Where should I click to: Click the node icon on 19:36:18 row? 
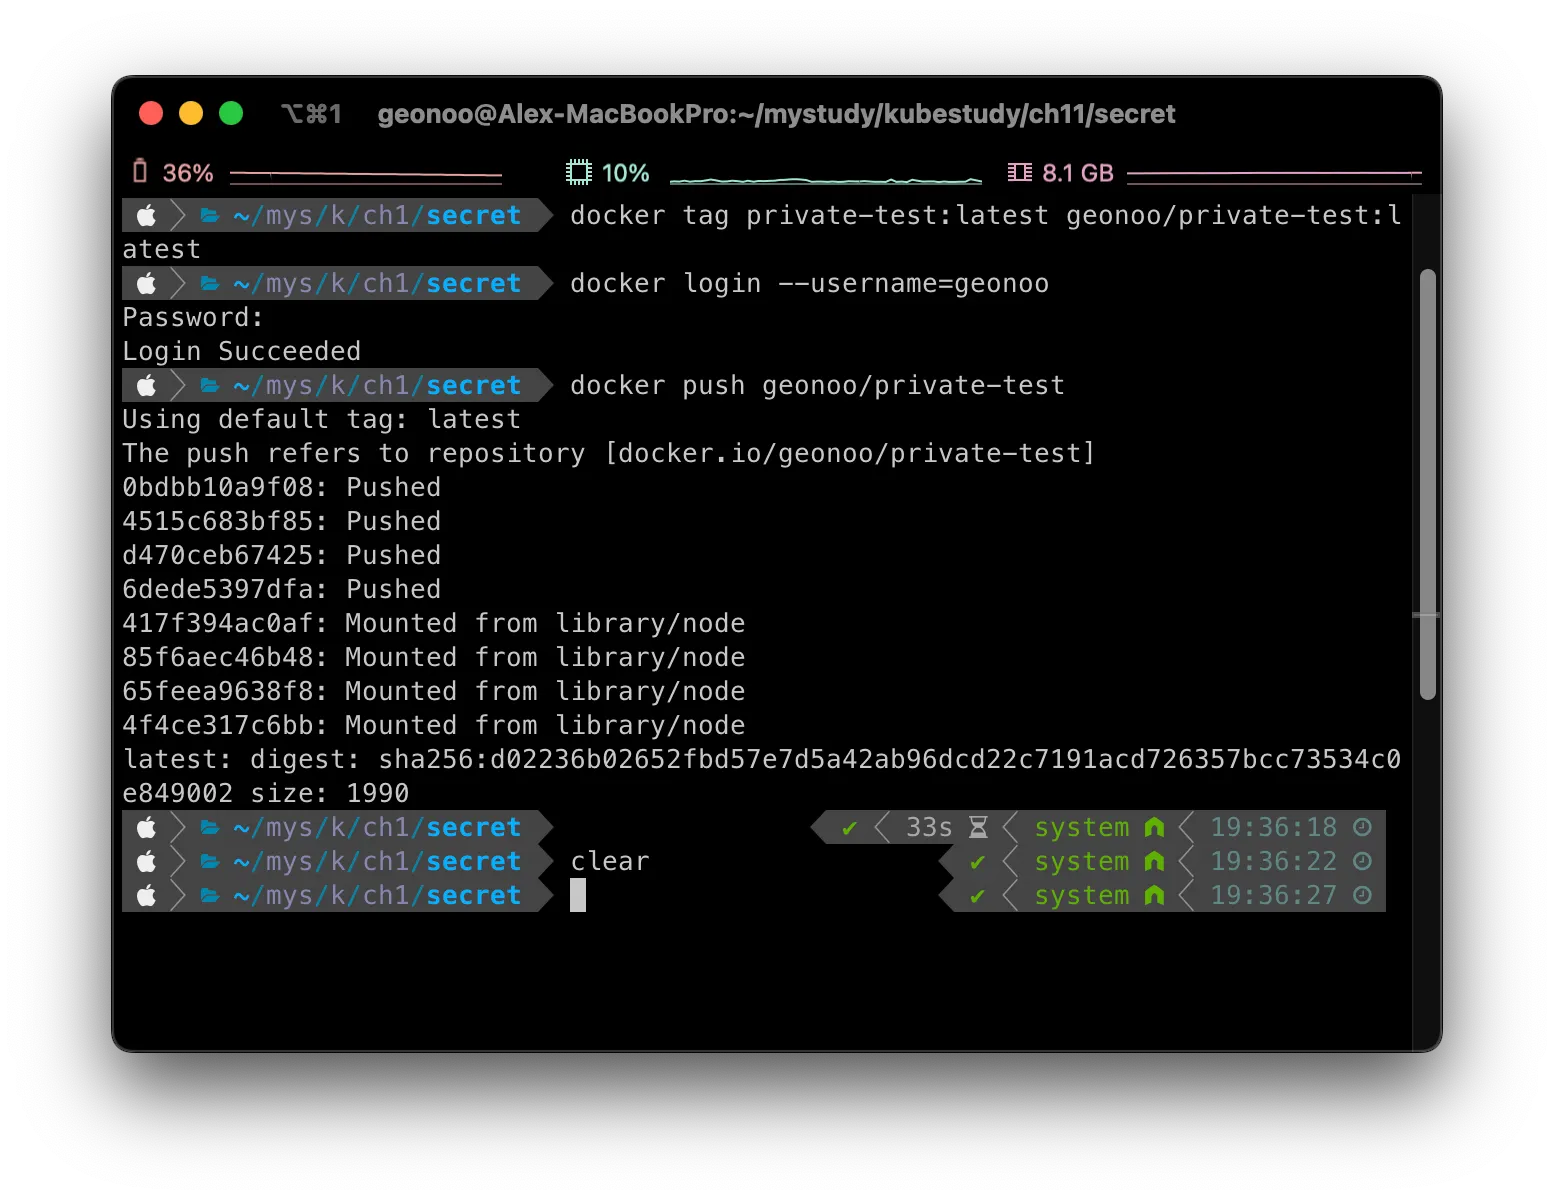coord(1154,827)
